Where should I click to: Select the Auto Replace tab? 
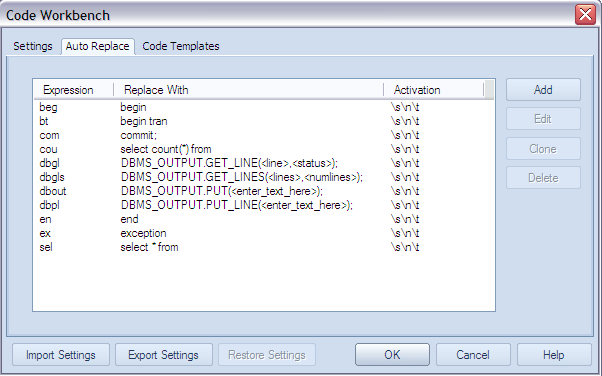coord(98,46)
